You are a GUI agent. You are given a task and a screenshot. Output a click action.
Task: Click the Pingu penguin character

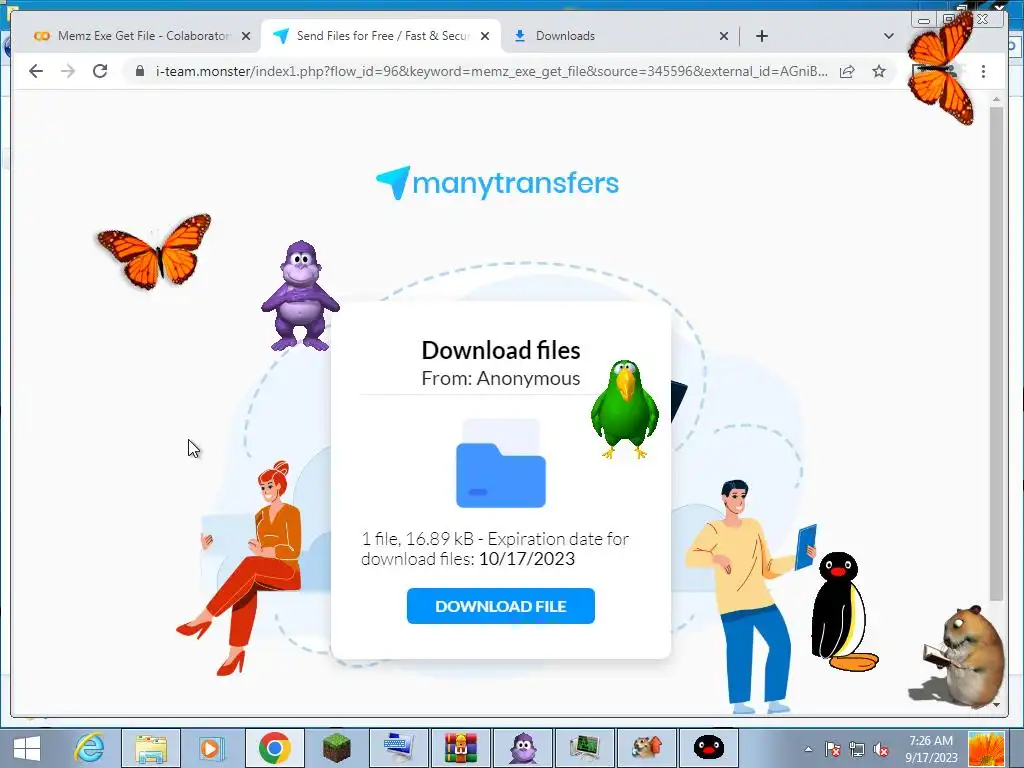point(842,611)
